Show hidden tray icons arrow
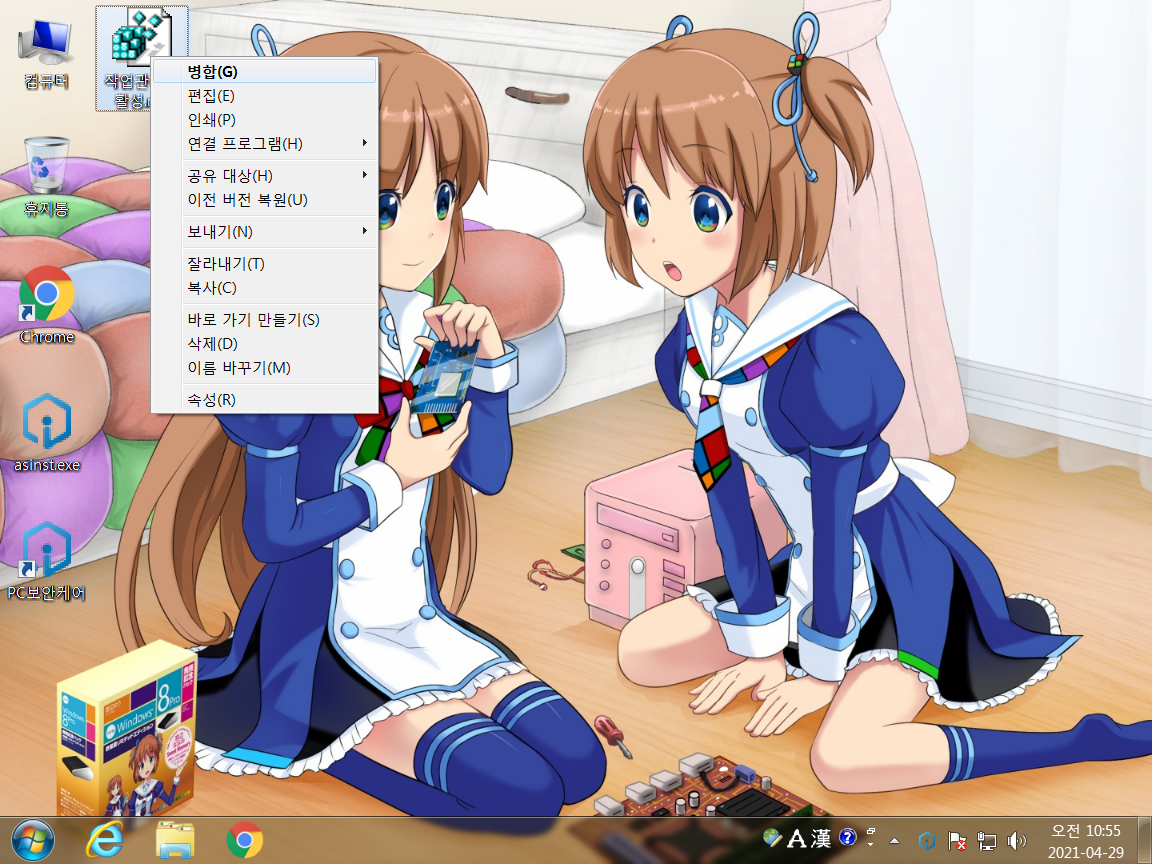This screenshot has width=1152, height=864. pos(894,840)
